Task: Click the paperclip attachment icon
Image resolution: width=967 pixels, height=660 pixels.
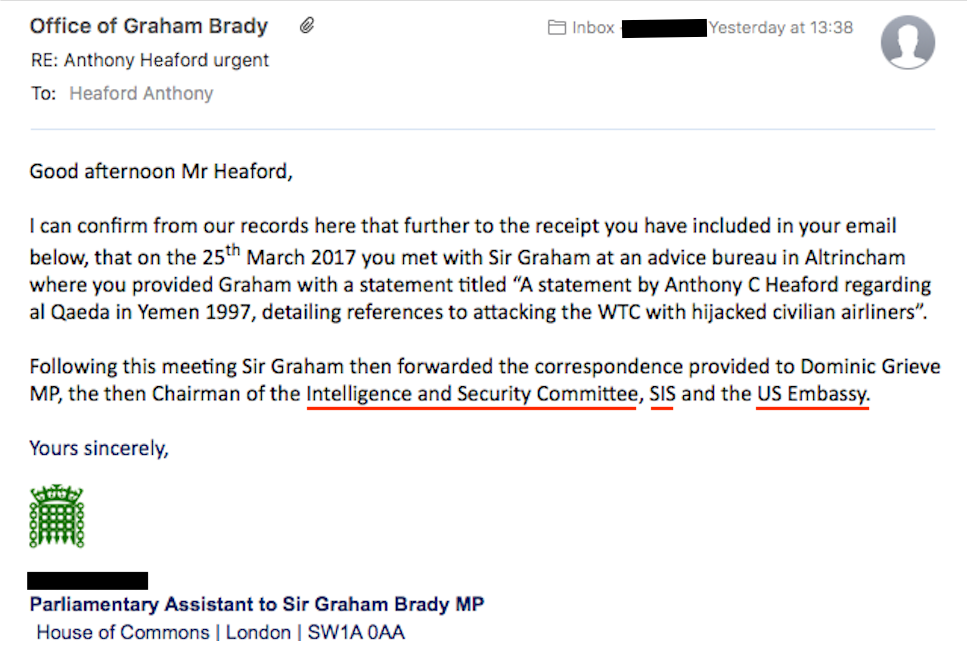Action: [307, 27]
